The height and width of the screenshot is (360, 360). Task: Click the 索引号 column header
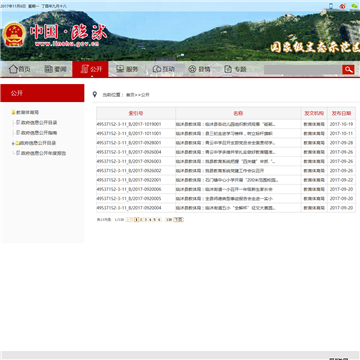point(136,113)
